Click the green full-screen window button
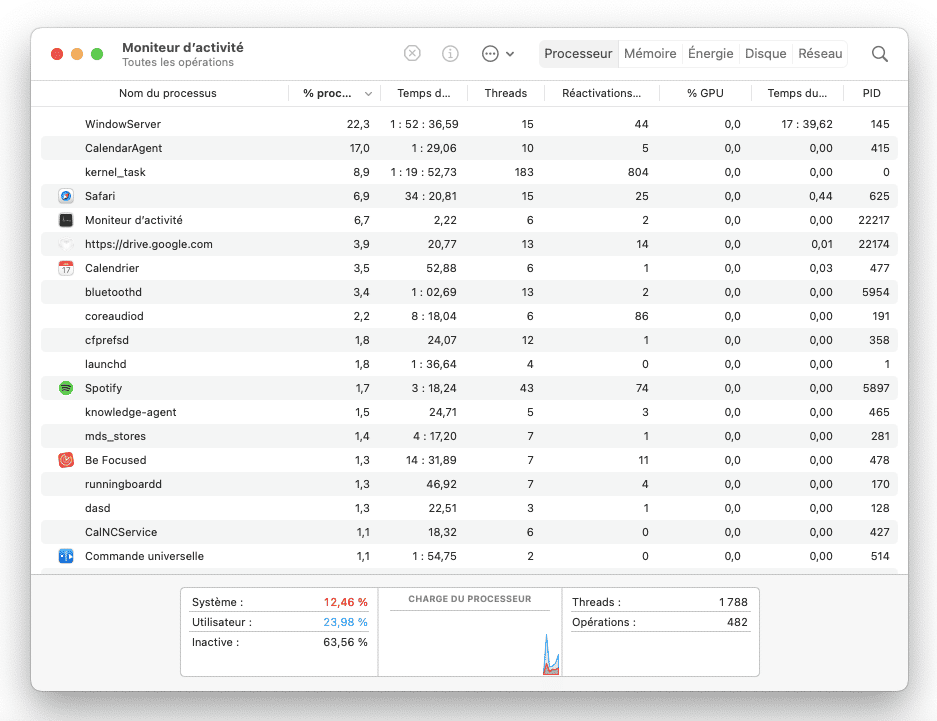This screenshot has height=721, width=937. click(97, 54)
